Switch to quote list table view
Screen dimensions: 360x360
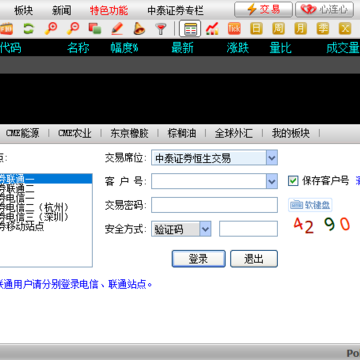(x=190, y=29)
